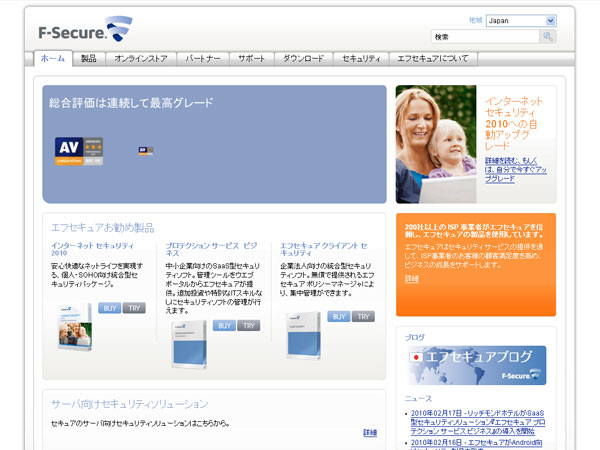
Task: Click the 検索 search input field
Action: (x=484, y=36)
